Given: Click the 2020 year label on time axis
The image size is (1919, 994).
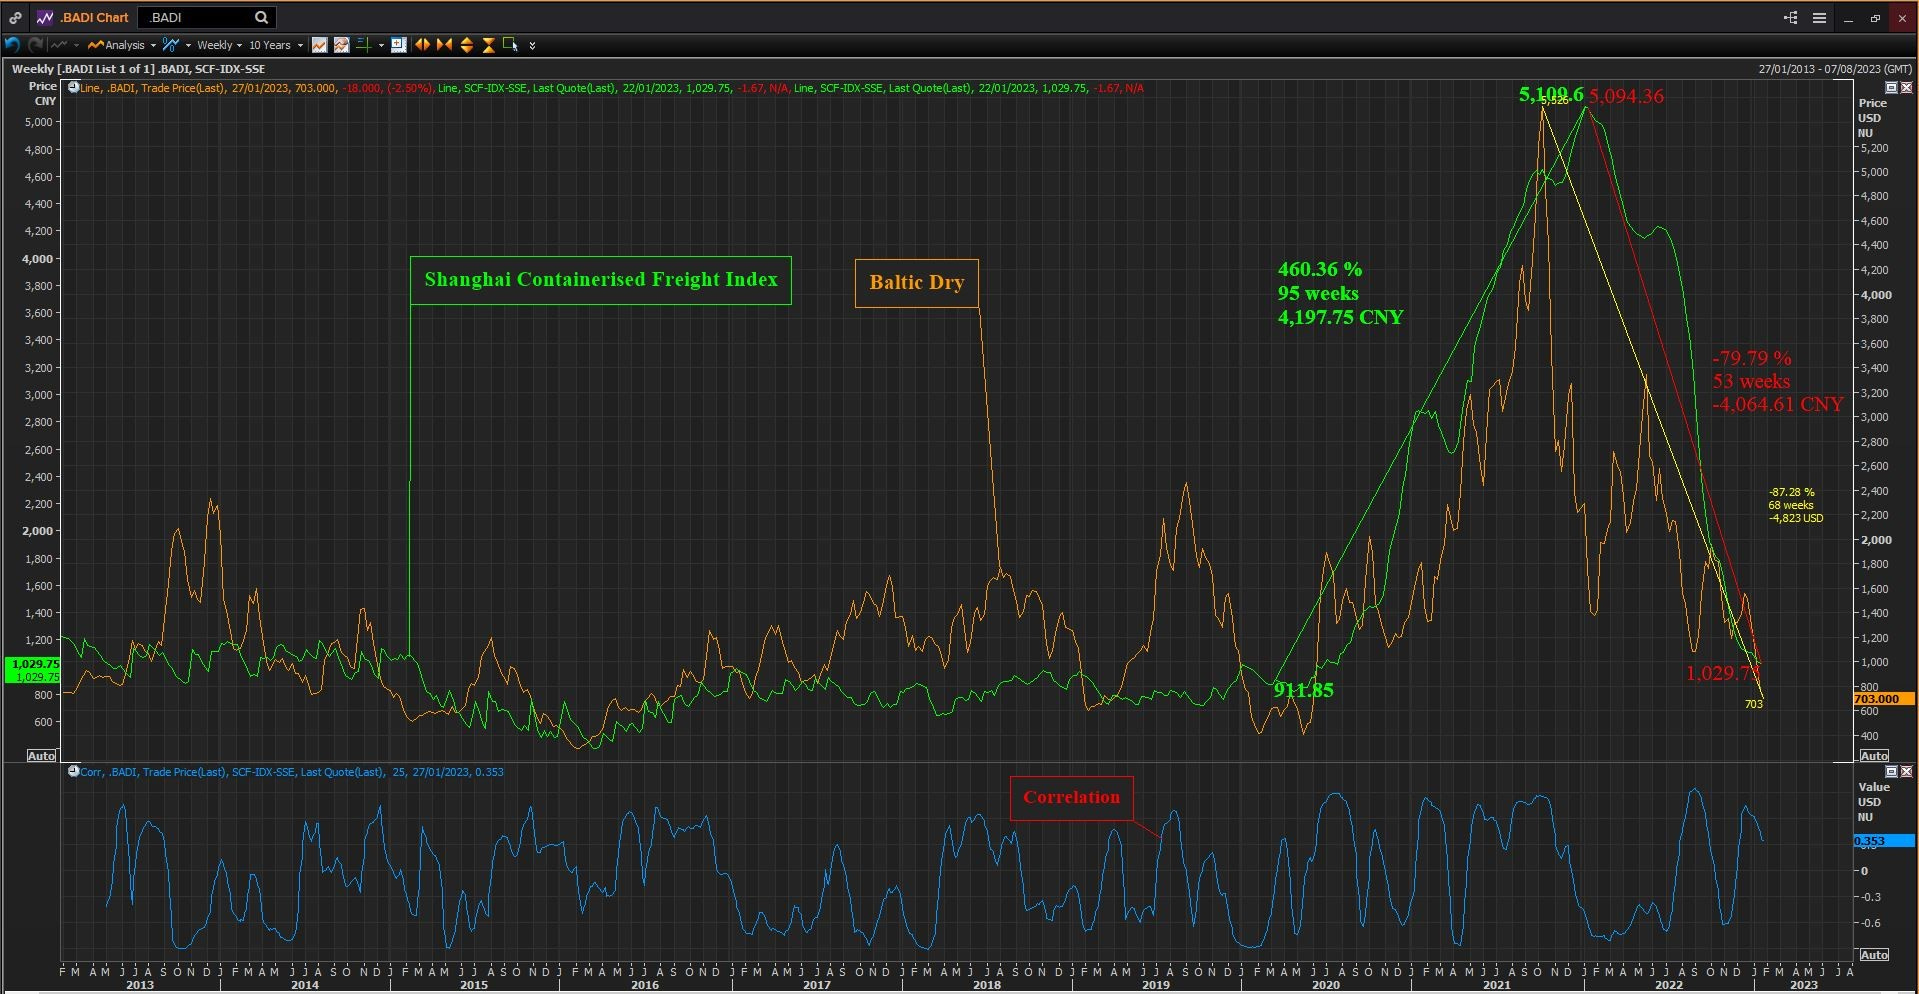Looking at the screenshot, I should point(1326,985).
